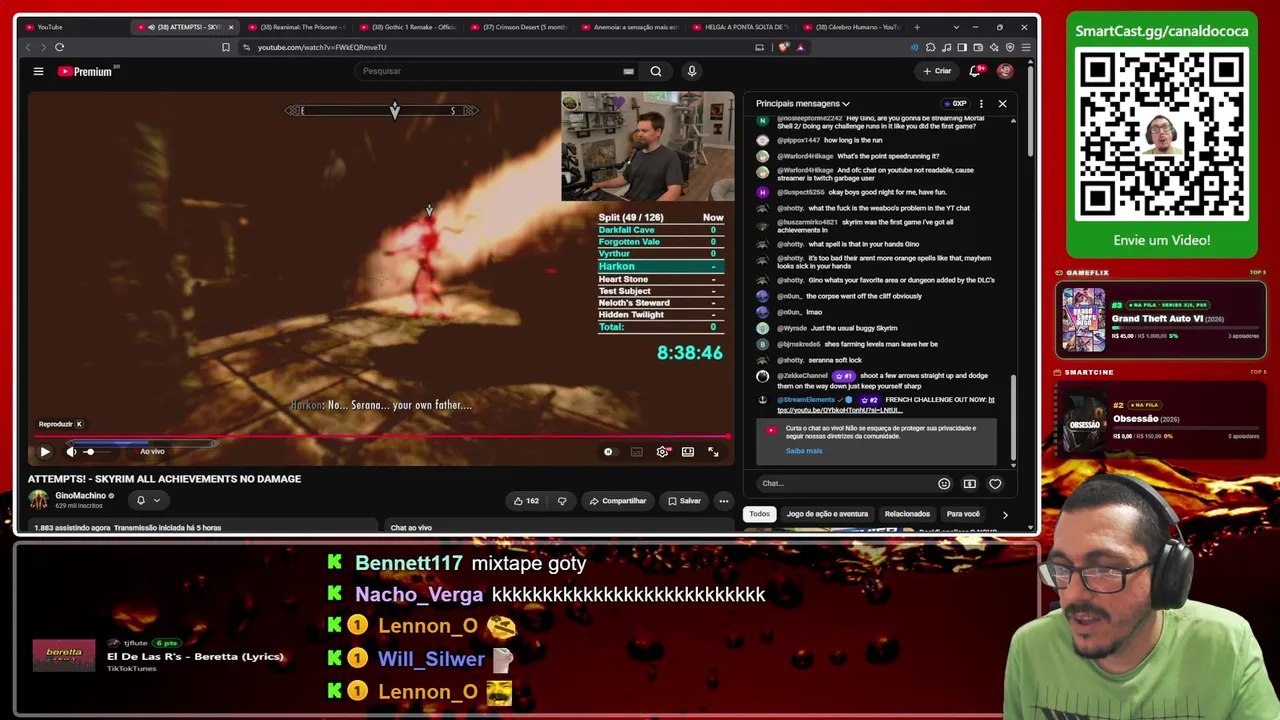The image size is (1280, 720).
Task: Open more actions ellipsis below the video
Action: (x=724, y=501)
